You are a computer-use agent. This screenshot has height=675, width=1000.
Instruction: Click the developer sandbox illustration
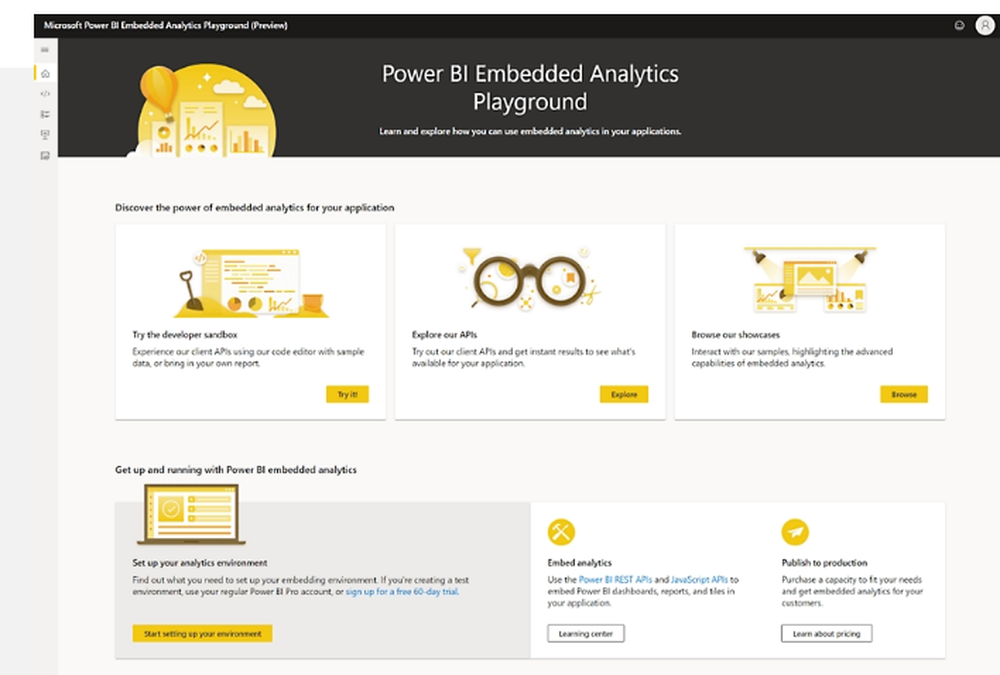[251, 283]
